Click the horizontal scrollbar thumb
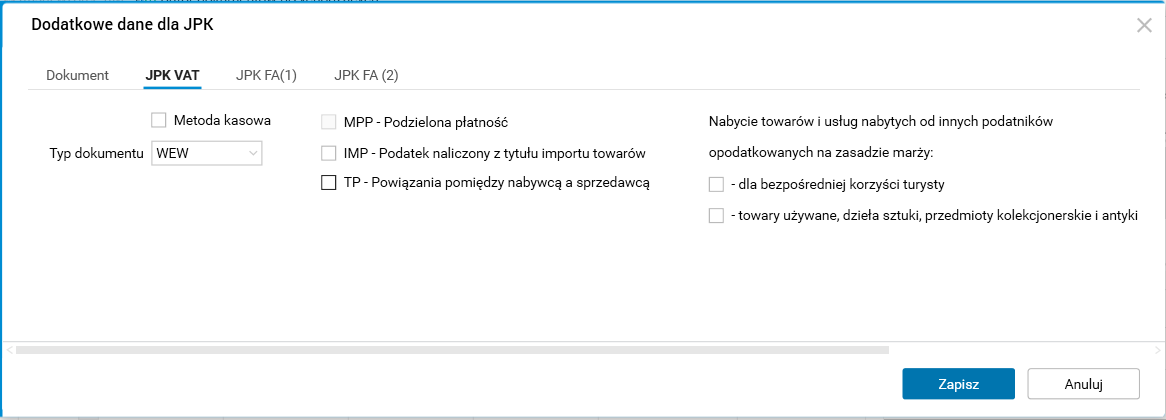The image size is (1166, 420). tap(452, 350)
